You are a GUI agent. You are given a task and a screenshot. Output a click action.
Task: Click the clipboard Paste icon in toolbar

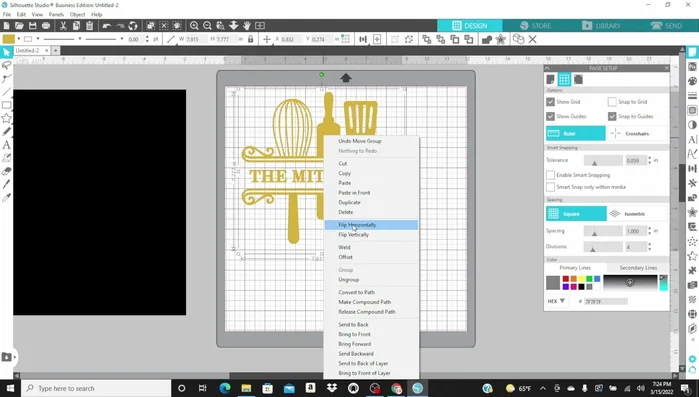pos(89,25)
